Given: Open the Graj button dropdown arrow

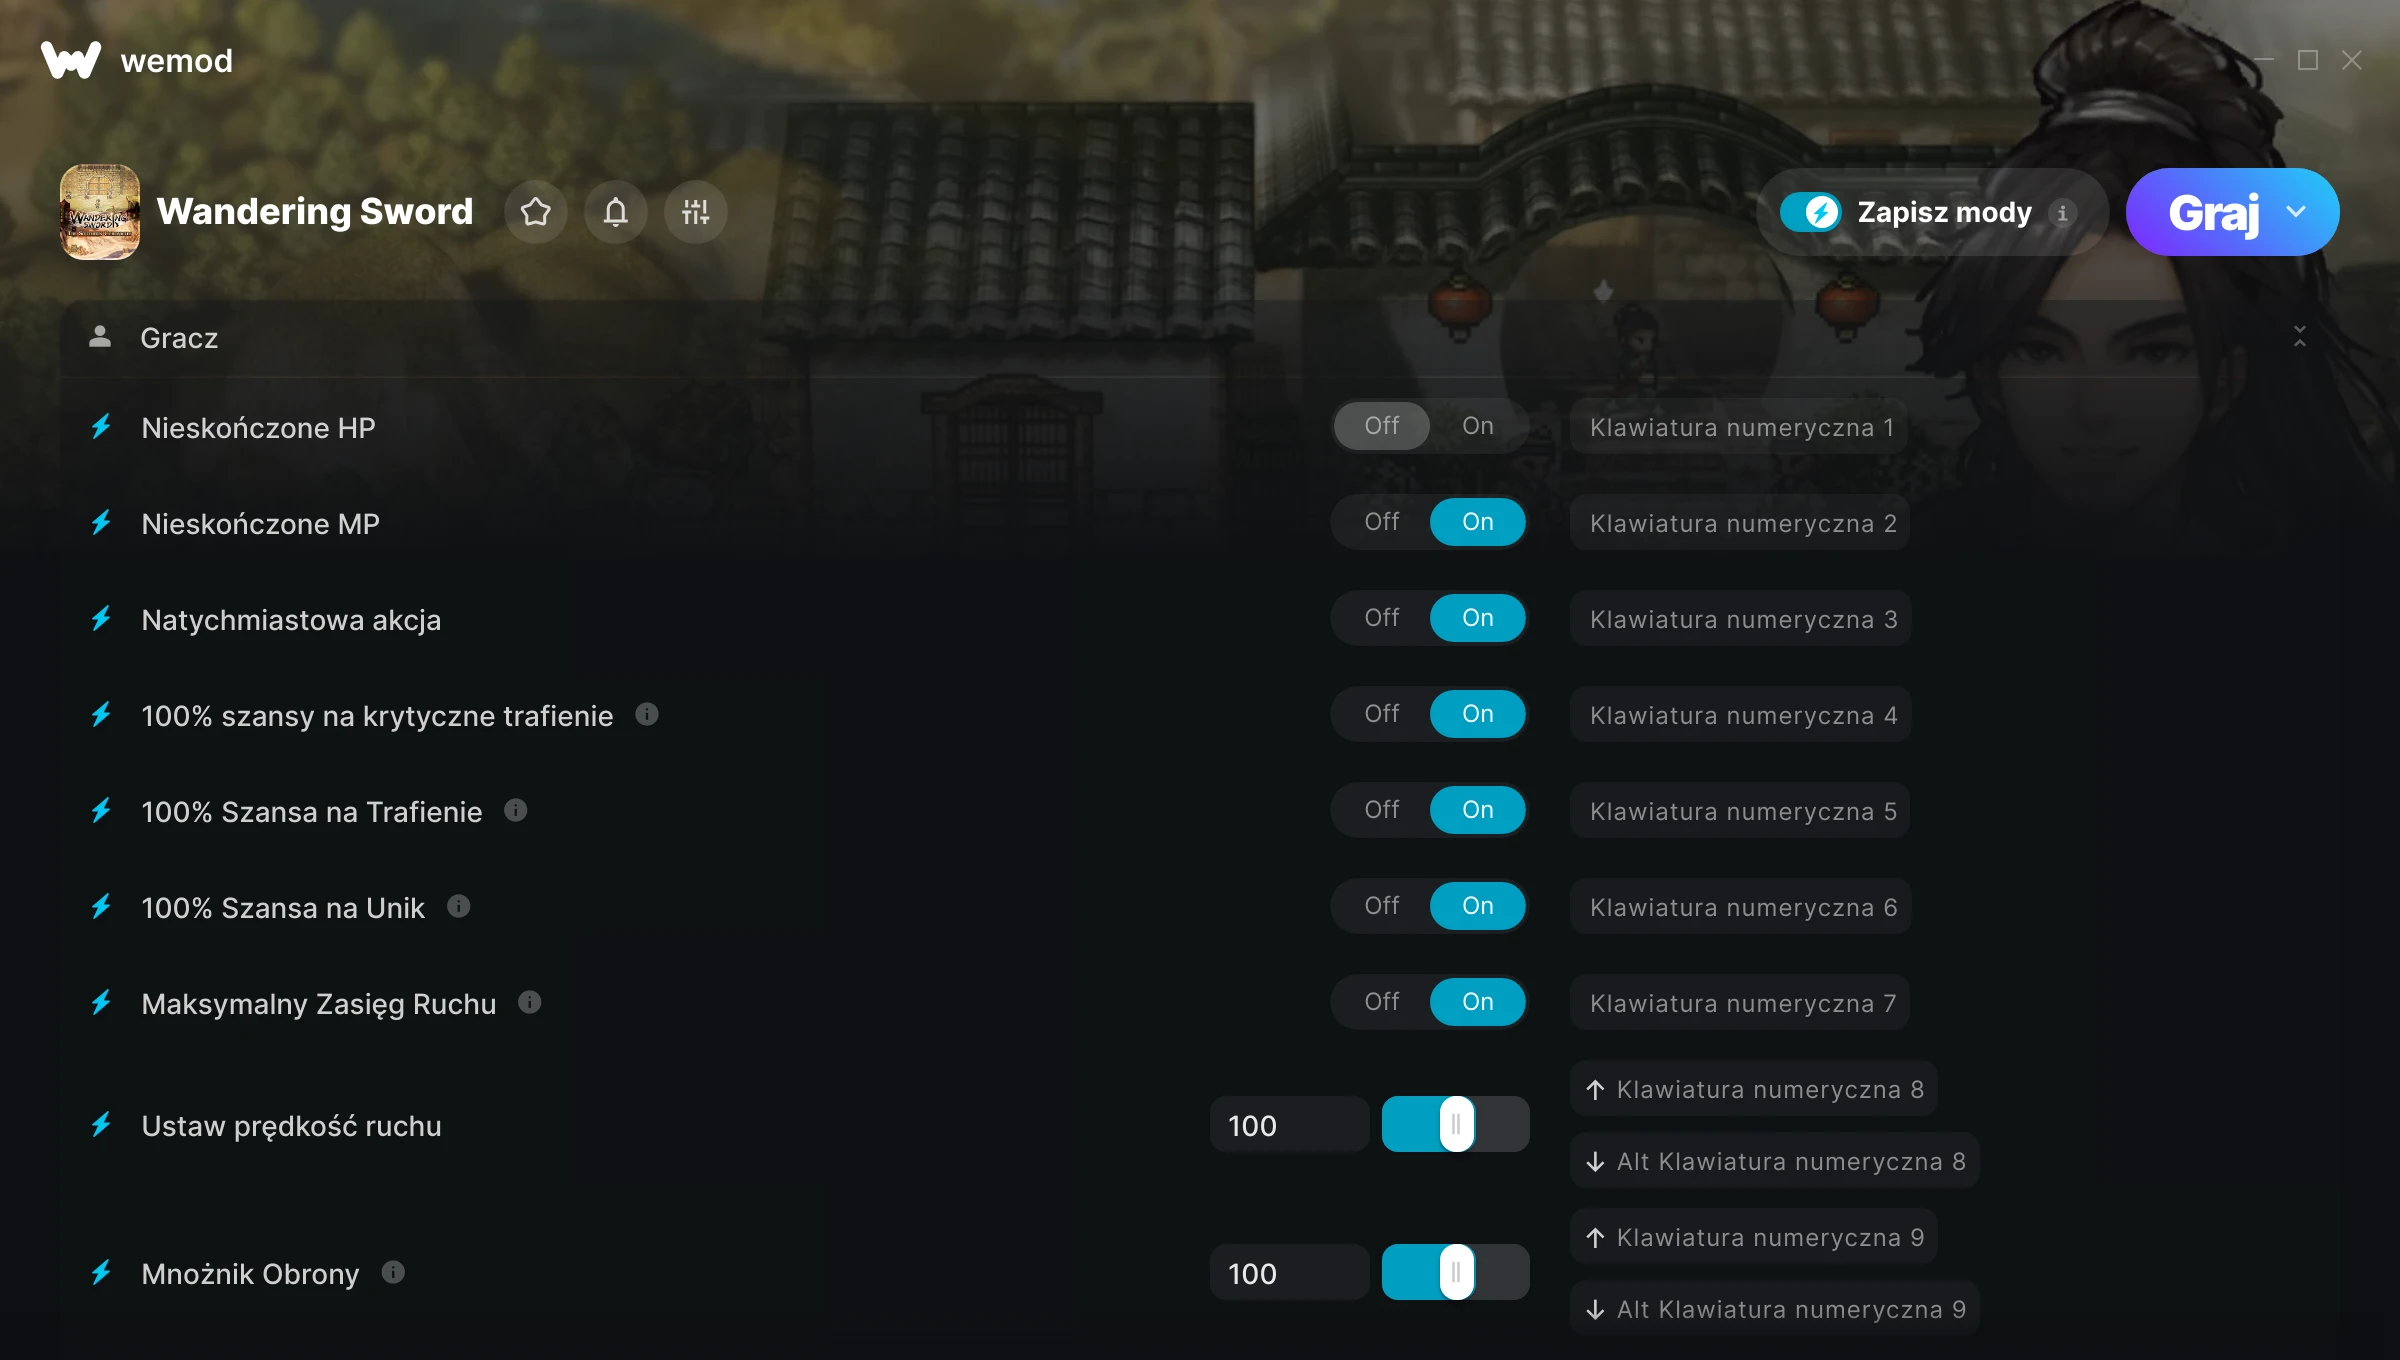Looking at the screenshot, I should 2296,212.
